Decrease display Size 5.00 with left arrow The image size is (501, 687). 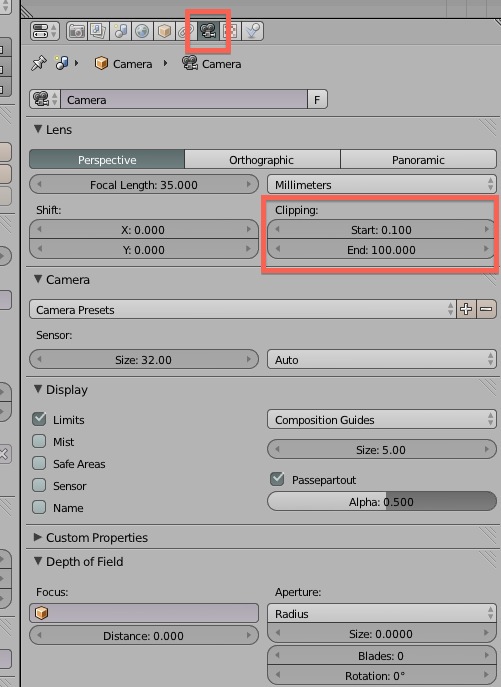point(277,449)
